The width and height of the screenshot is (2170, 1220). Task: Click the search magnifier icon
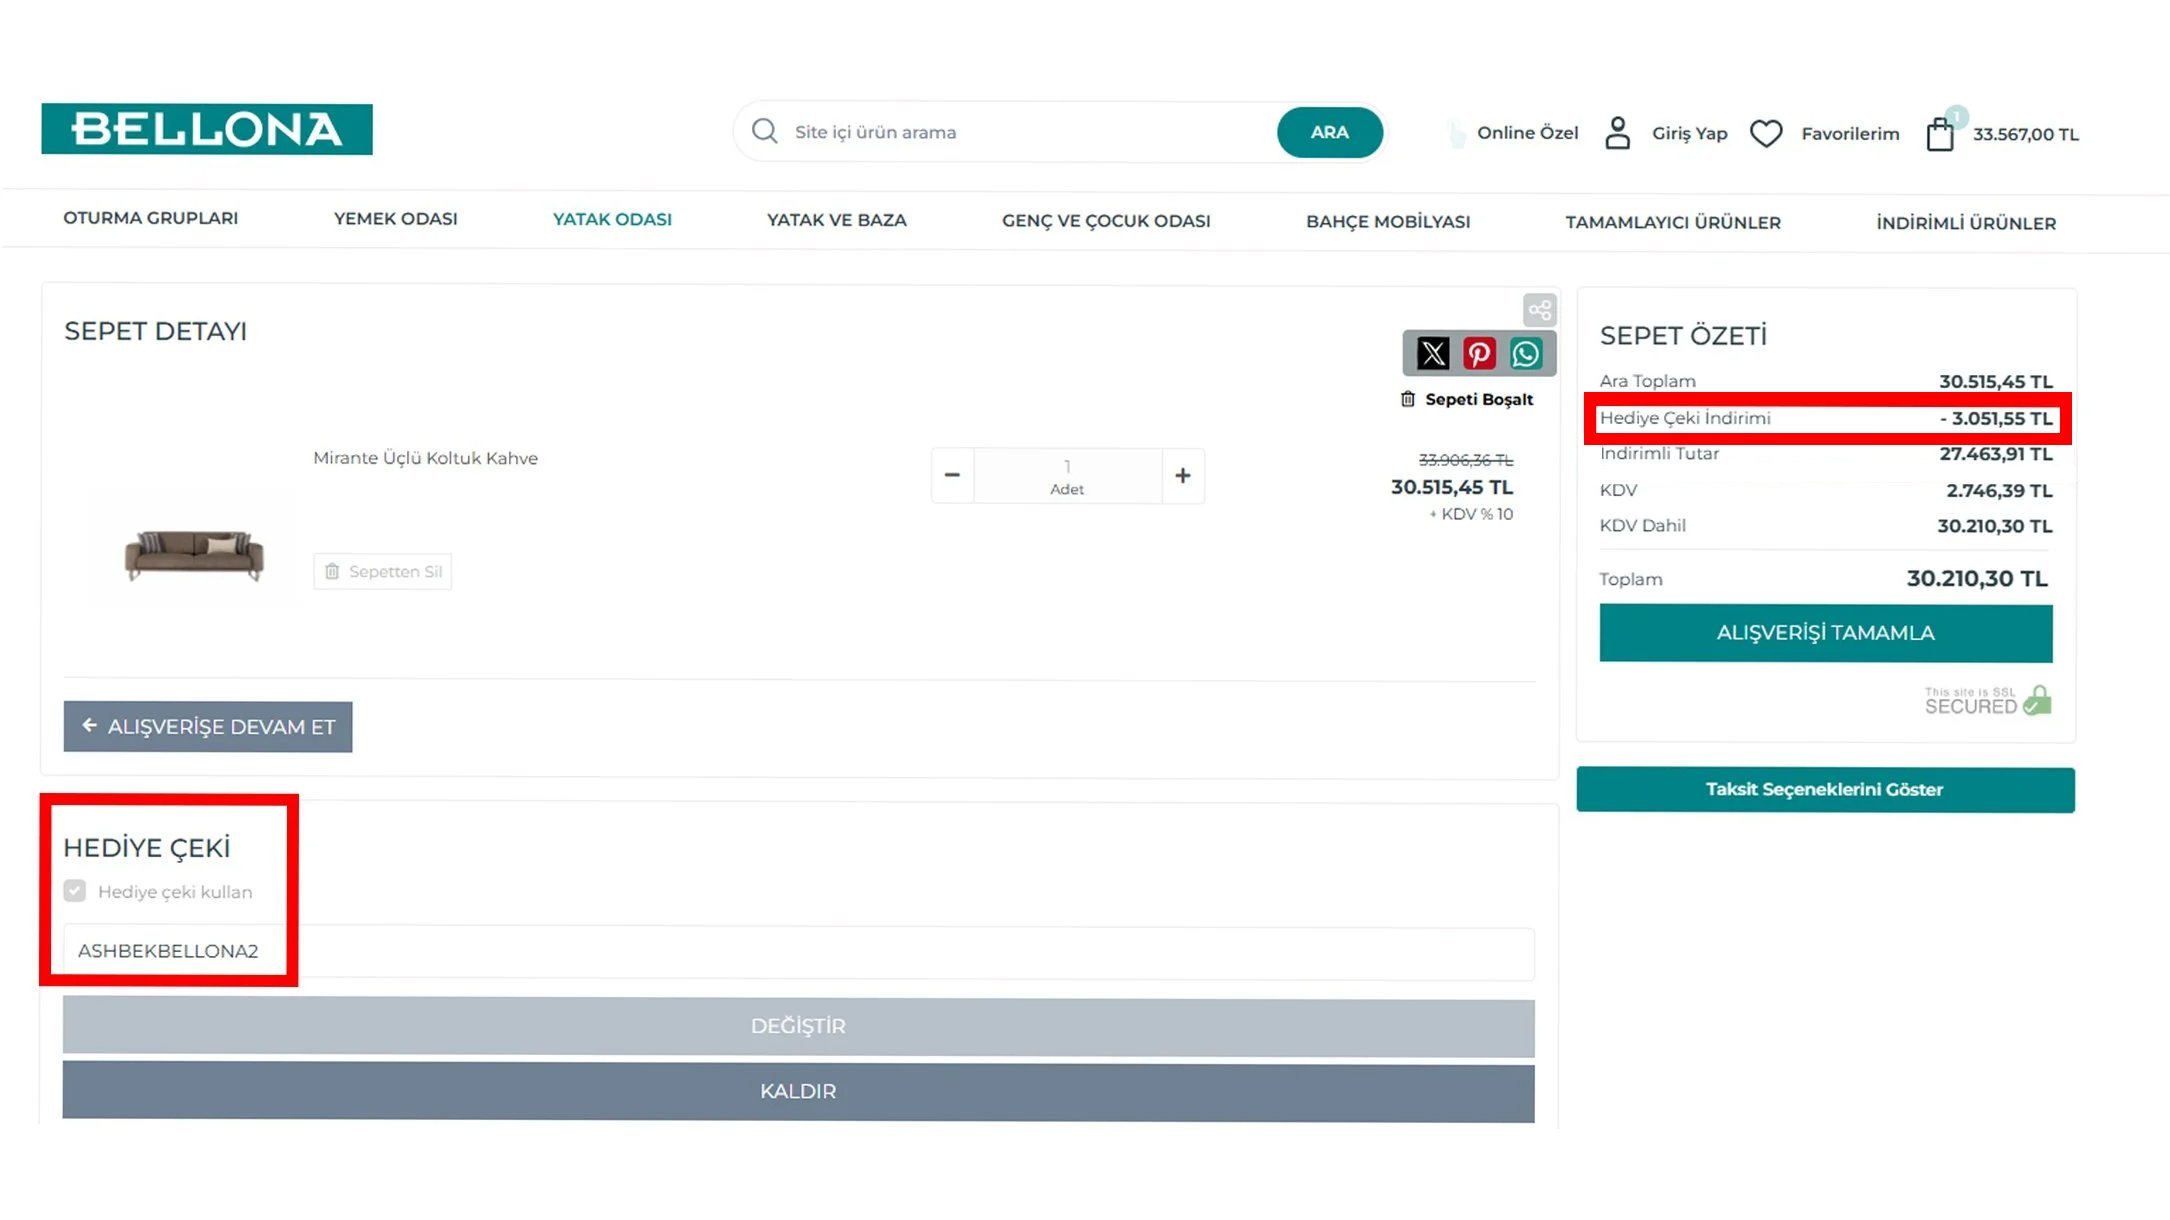[x=765, y=132]
